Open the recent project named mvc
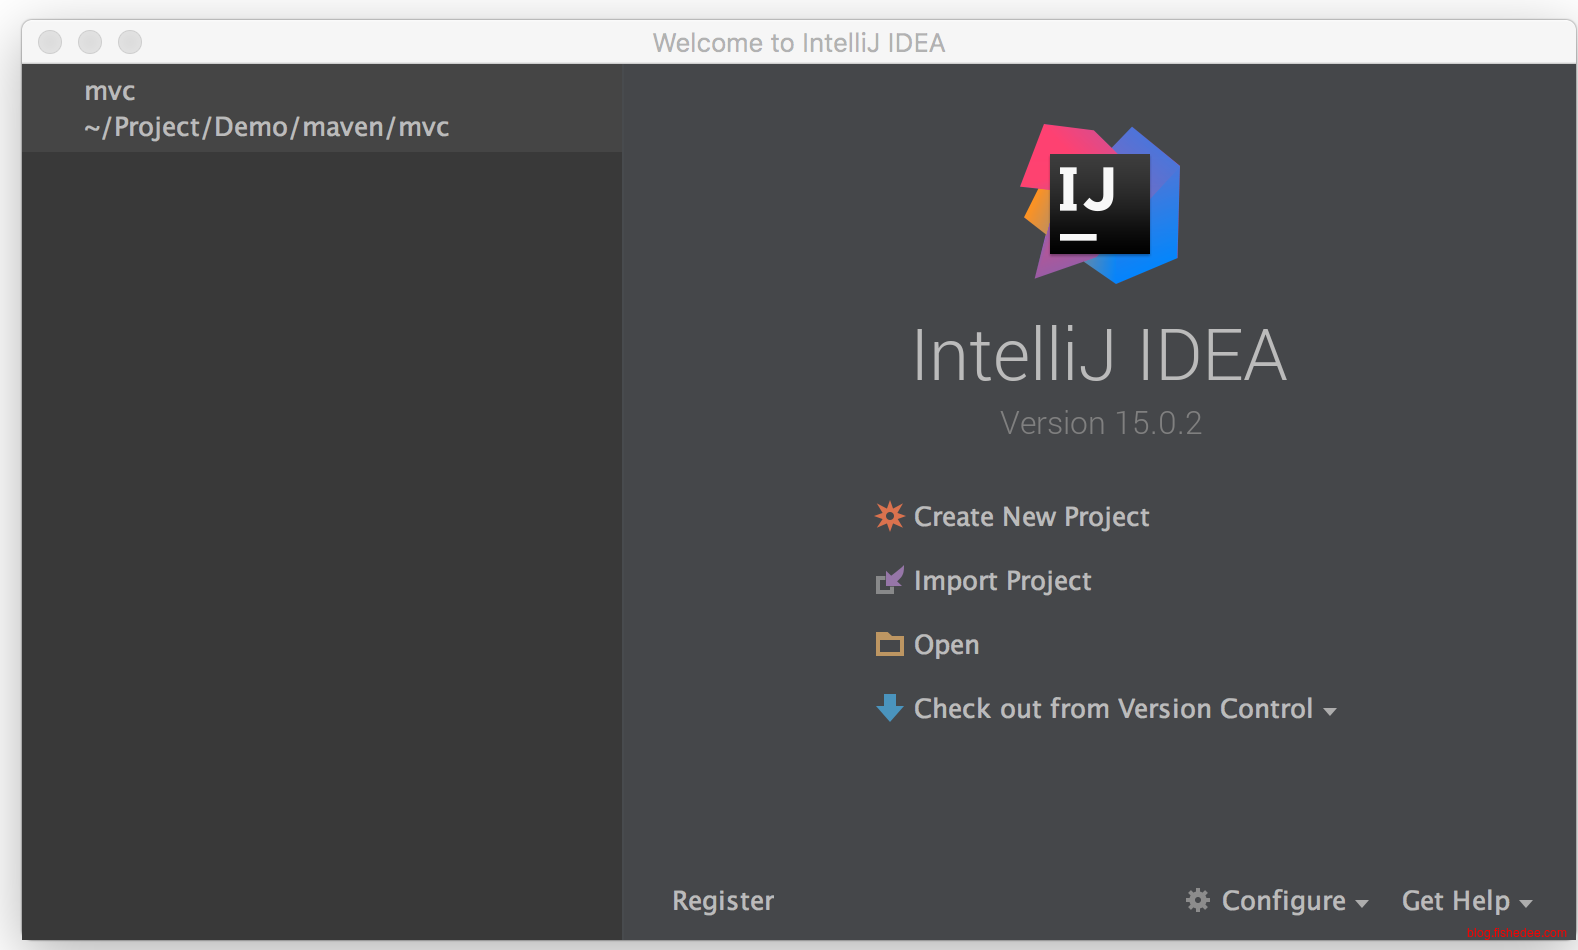This screenshot has height=950, width=1578. (x=110, y=91)
